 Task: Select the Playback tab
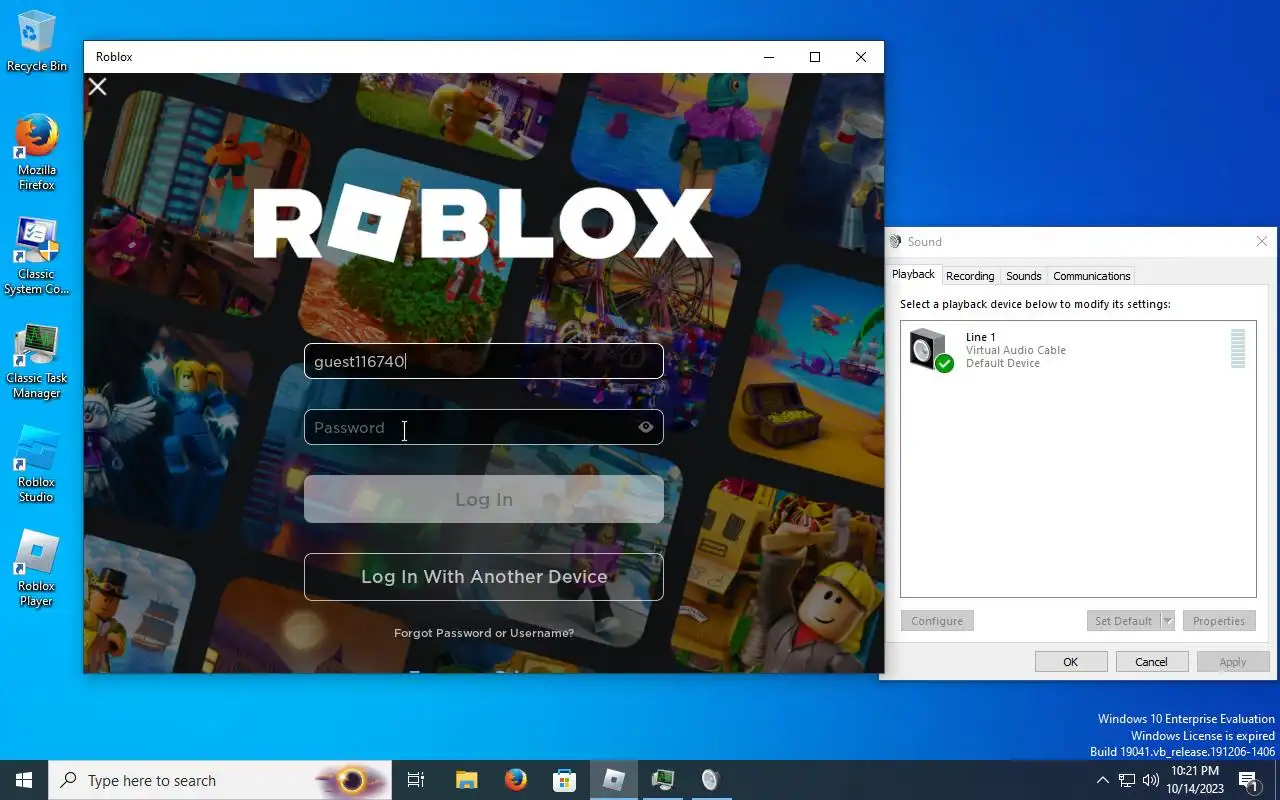coord(913,274)
